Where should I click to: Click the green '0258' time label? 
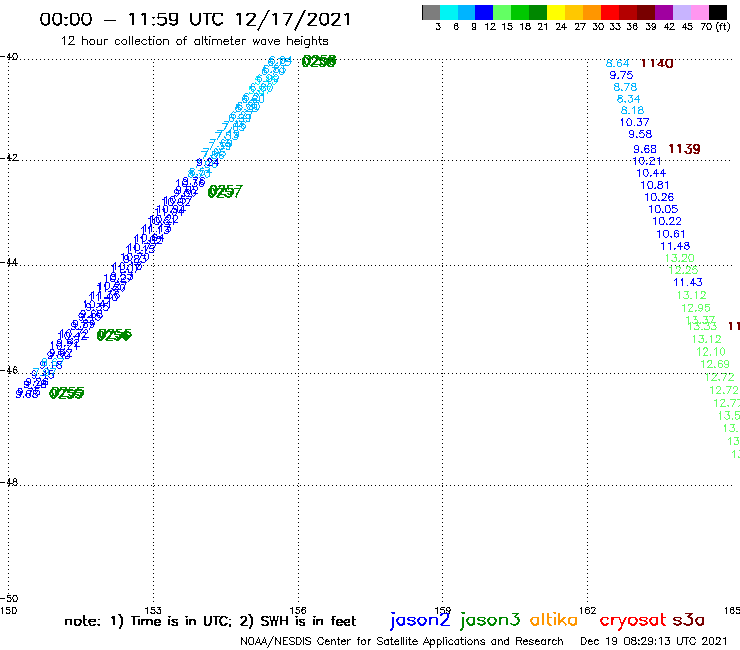click(x=319, y=61)
